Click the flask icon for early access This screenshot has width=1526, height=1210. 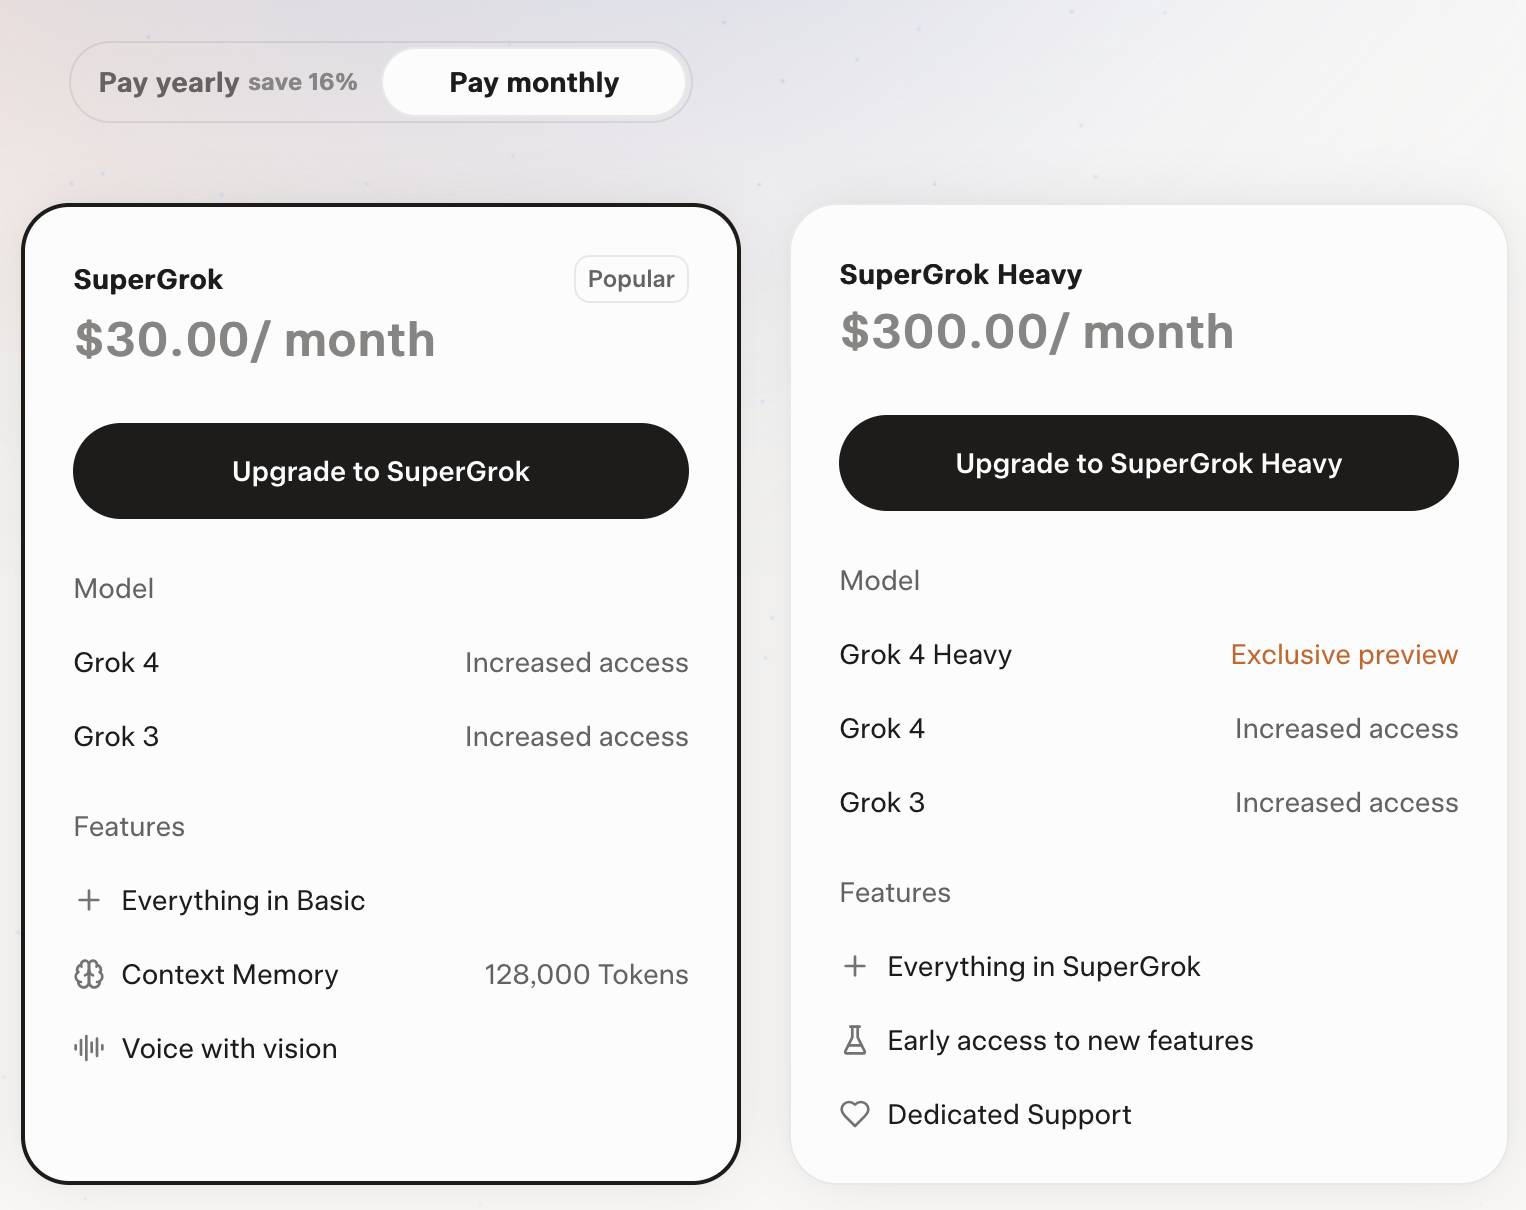tap(855, 1040)
